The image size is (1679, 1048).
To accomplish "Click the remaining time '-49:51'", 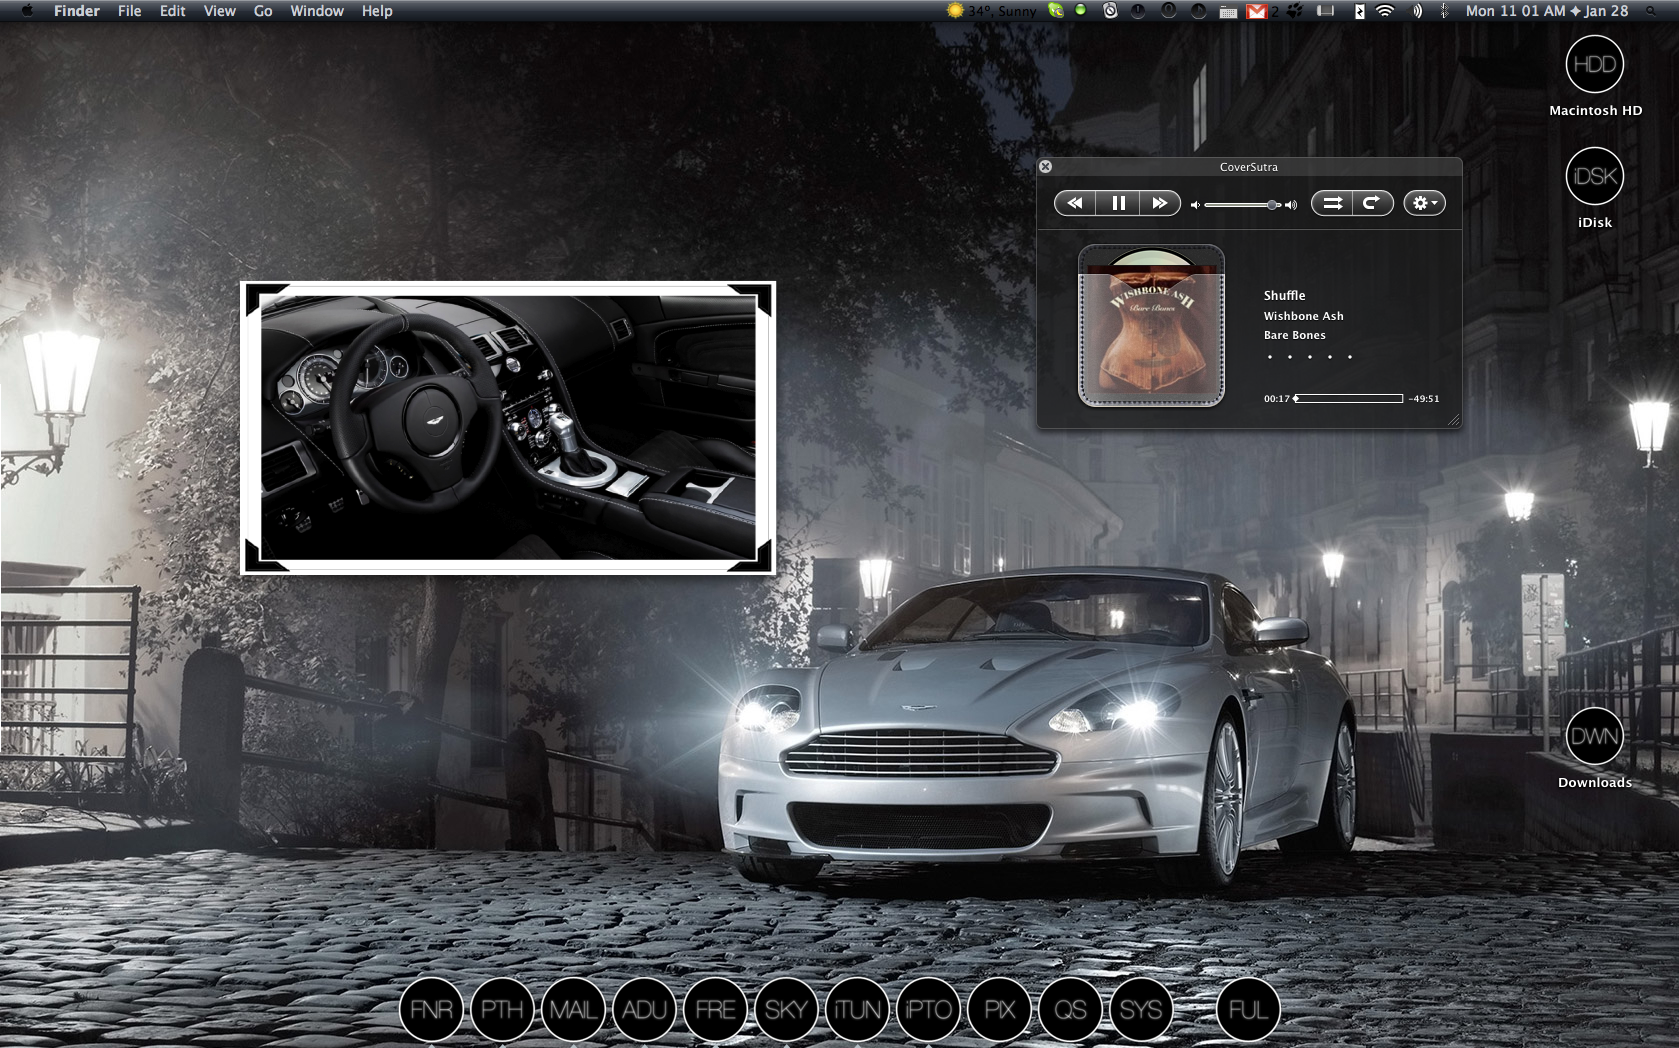I will (1424, 398).
